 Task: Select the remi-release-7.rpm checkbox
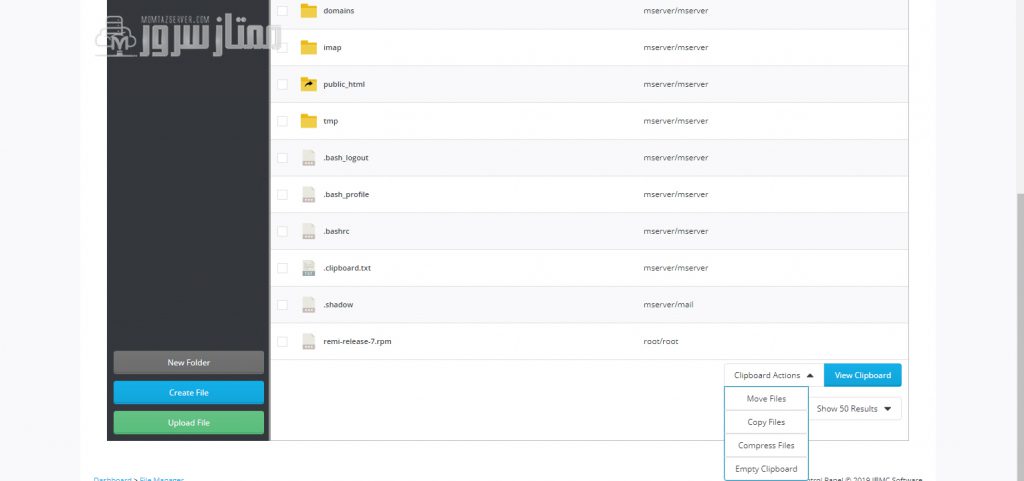[282, 341]
